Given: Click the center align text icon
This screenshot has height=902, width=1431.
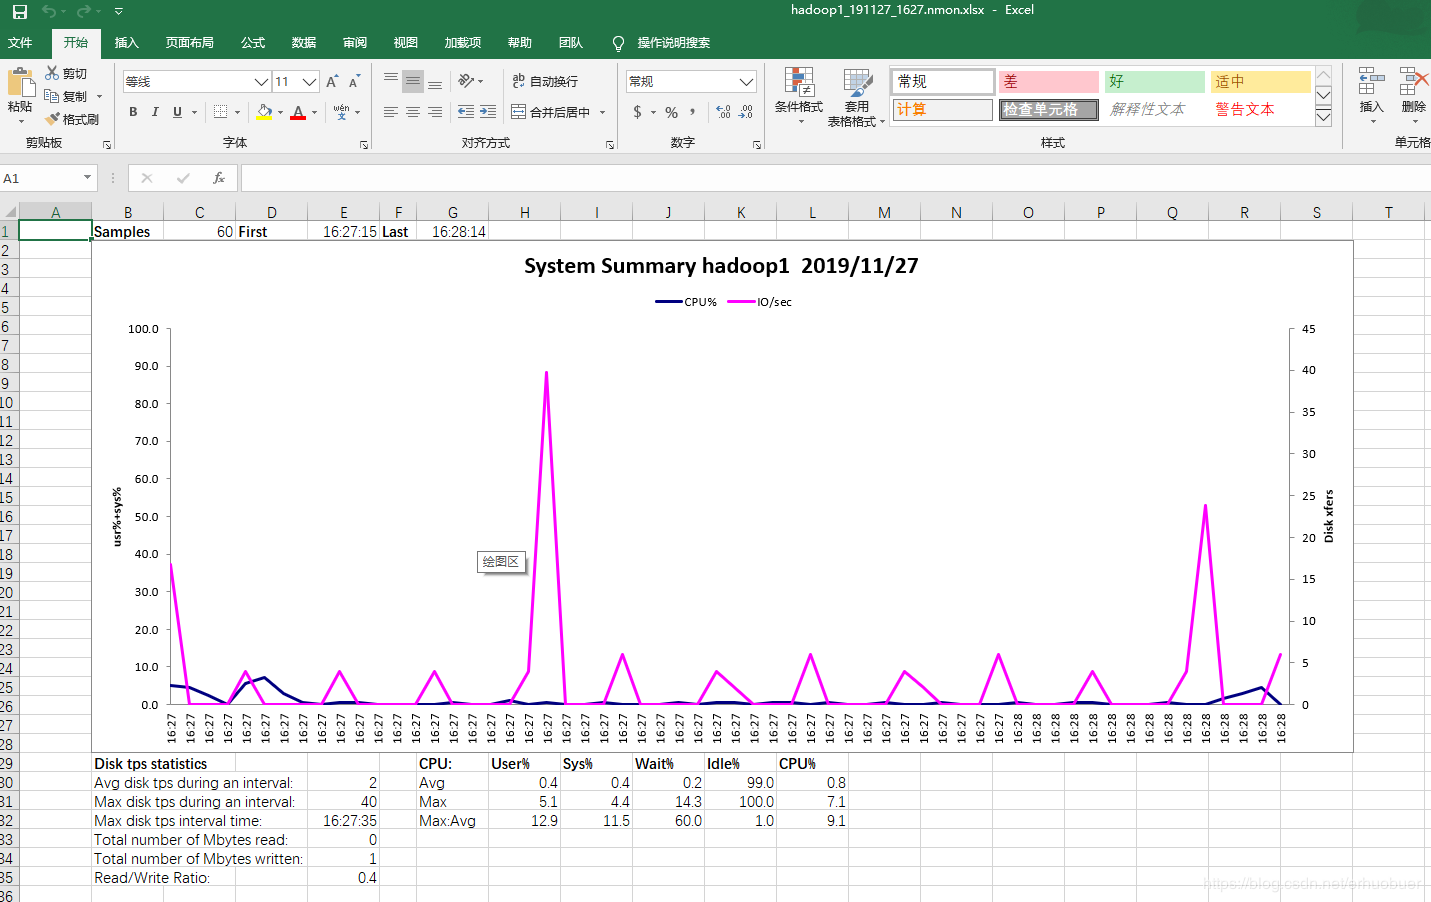Looking at the screenshot, I should 413,112.
